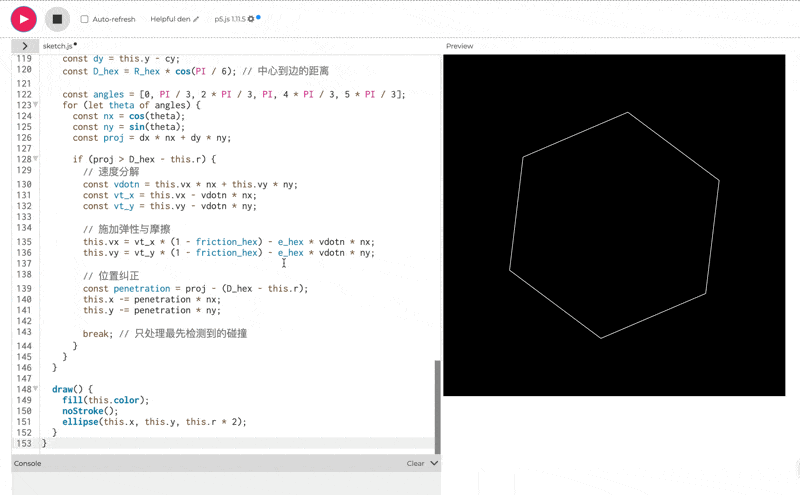The height and width of the screenshot is (495, 800).
Task: Click 'vt_x' declaration on line 131
Action: coord(123,195)
